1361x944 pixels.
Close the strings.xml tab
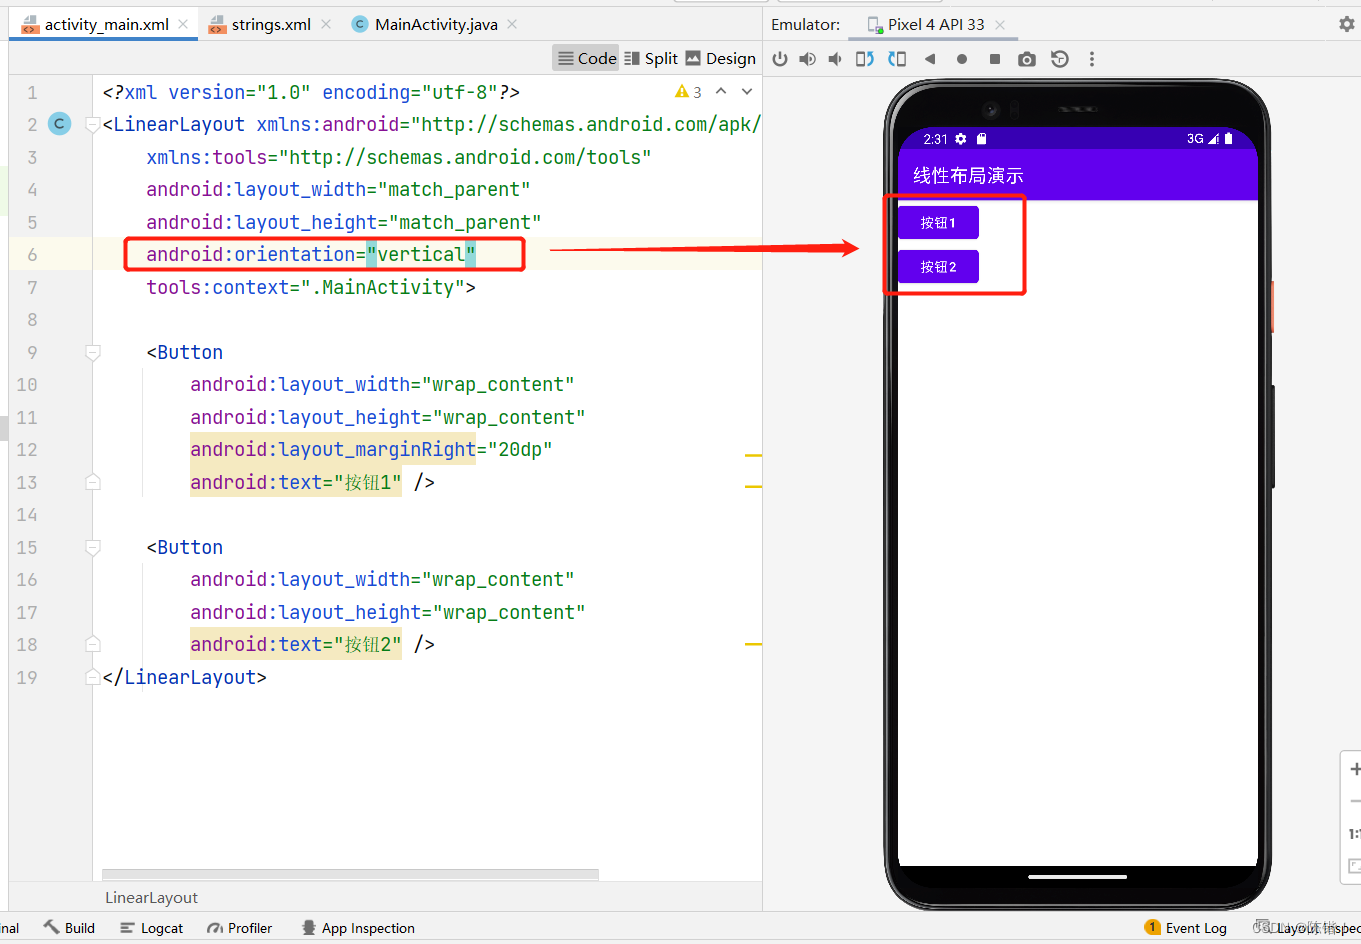pos(326,24)
